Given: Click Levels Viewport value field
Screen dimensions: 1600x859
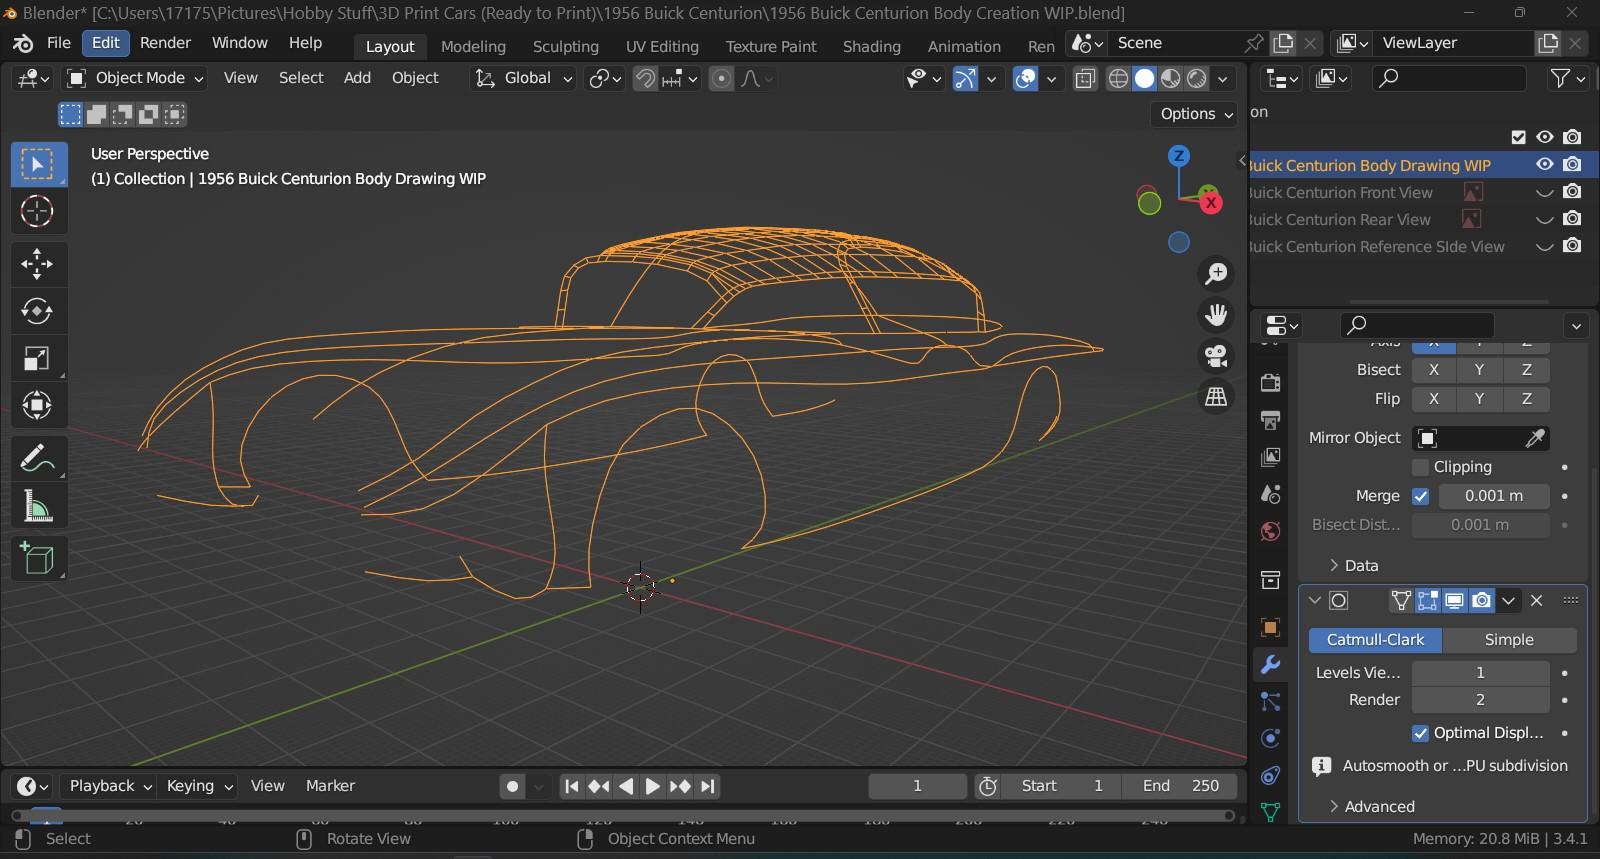Looking at the screenshot, I should pos(1480,673).
